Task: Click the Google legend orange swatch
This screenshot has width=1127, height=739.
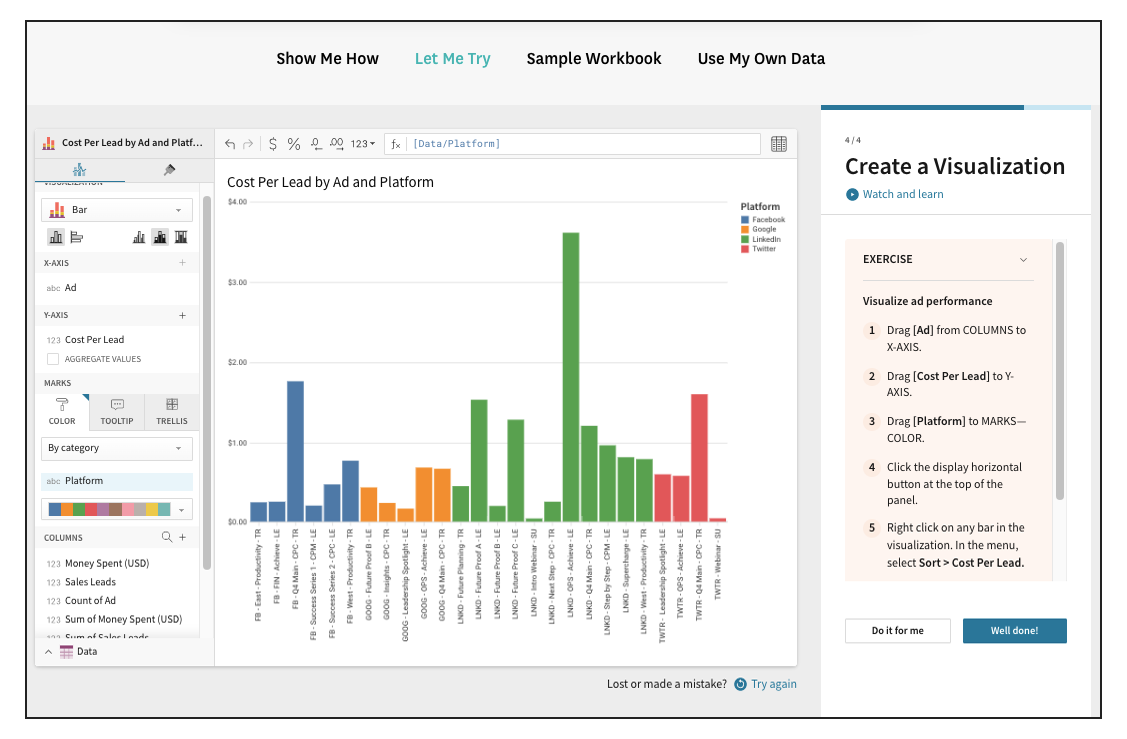Action: (x=745, y=229)
